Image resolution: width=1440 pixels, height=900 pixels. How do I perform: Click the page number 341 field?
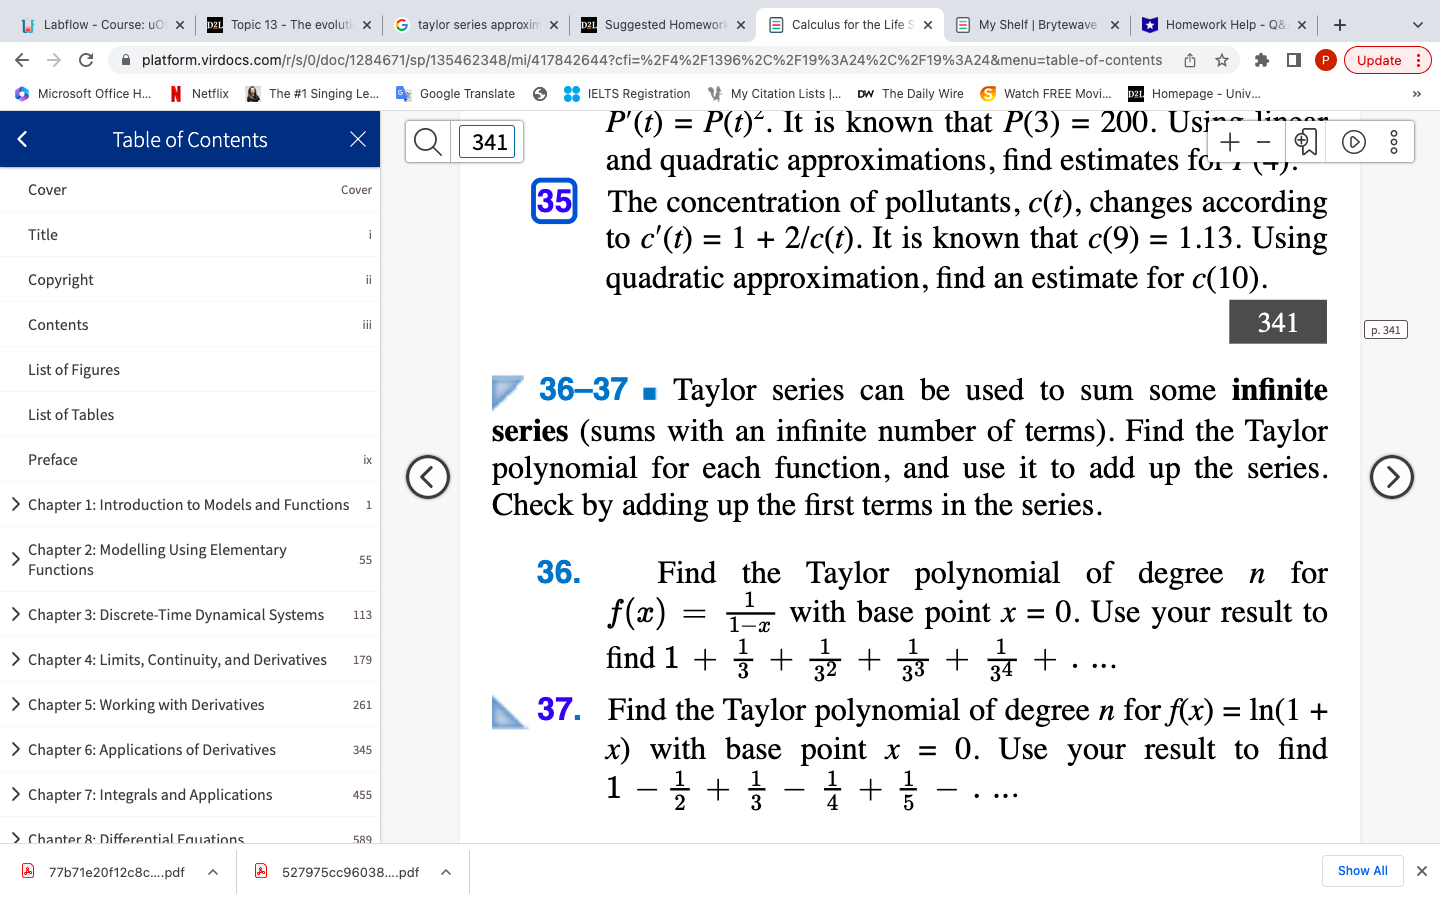pos(489,141)
